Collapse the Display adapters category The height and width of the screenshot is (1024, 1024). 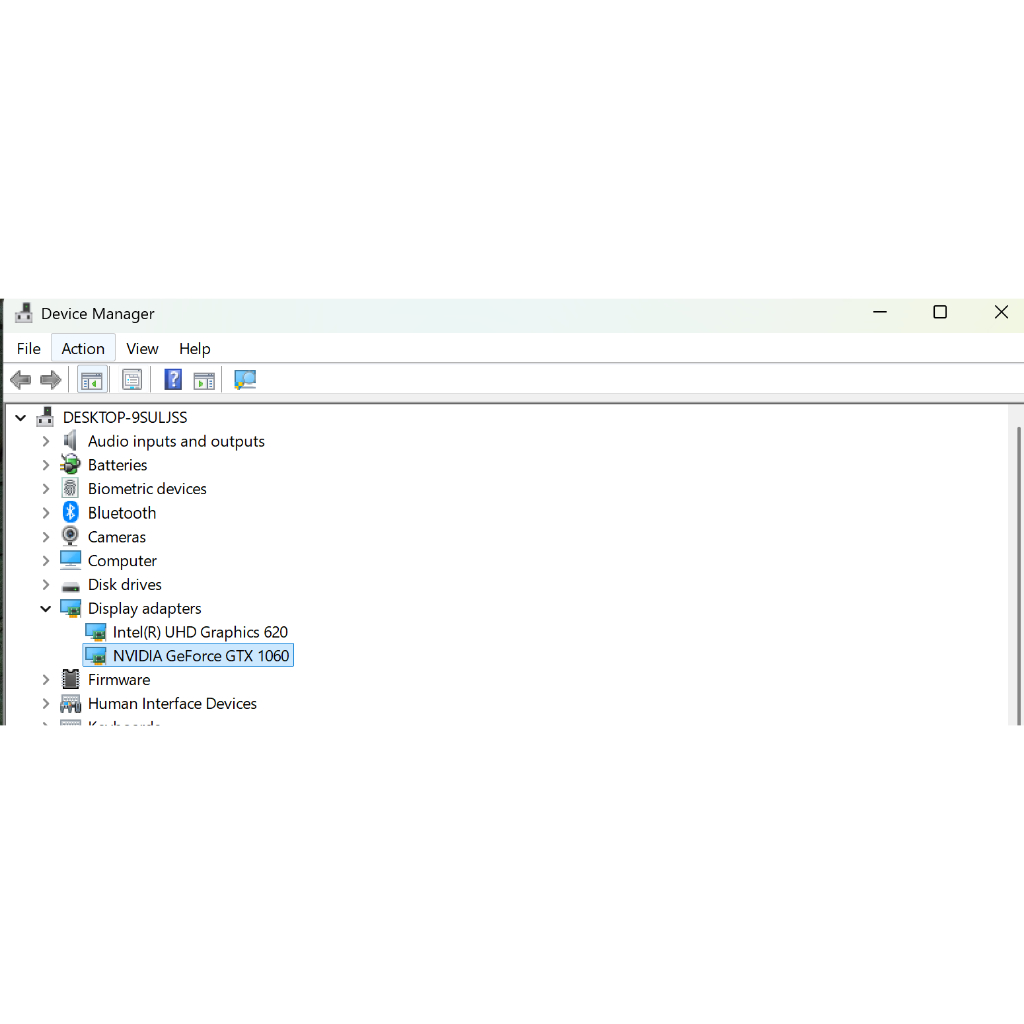[46, 608]
